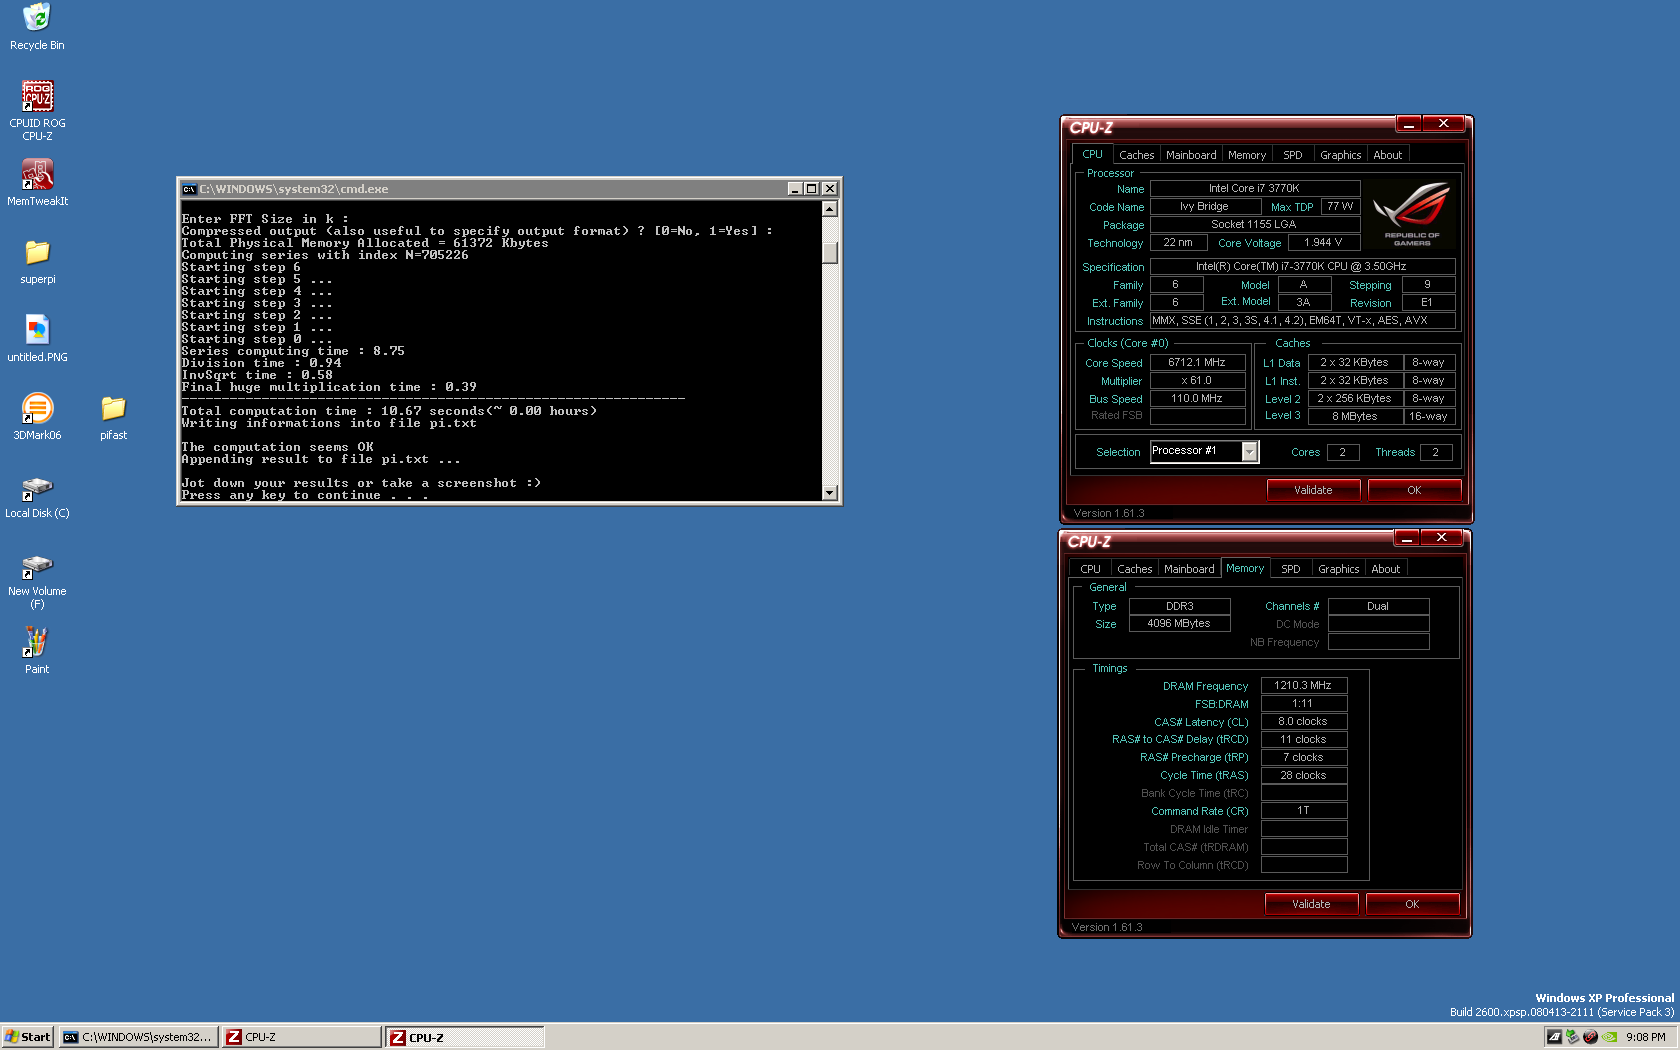
Task: Click the taskbar clock showing 9:08 PM
Action: click(1645, 1037)
